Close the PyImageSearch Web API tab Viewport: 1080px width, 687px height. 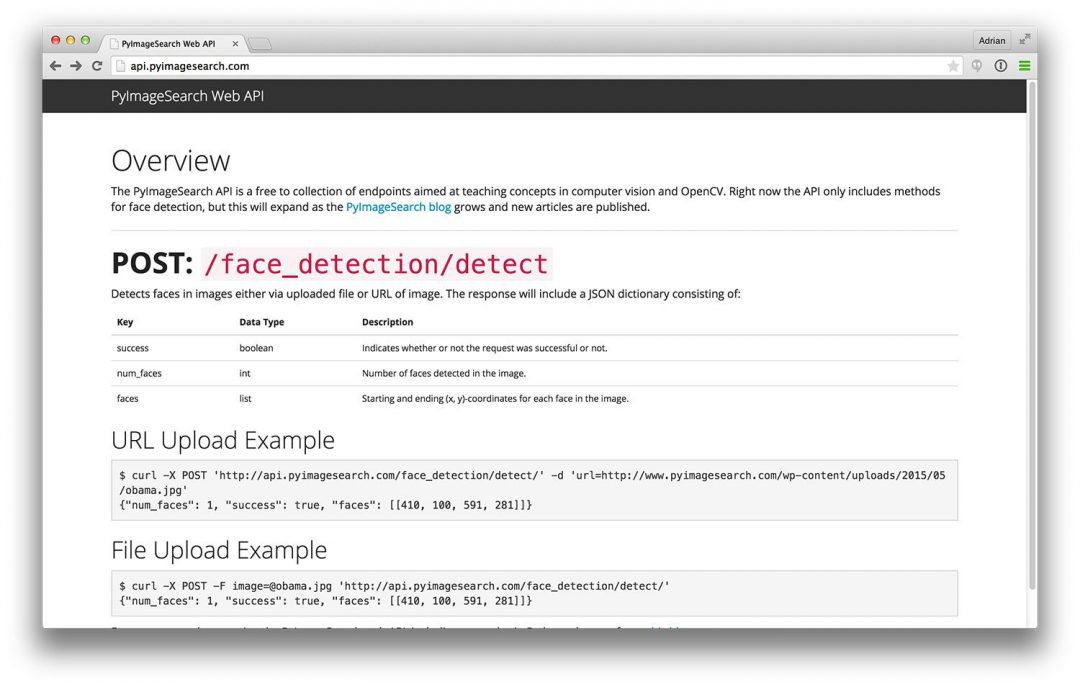tap(235, 43)
